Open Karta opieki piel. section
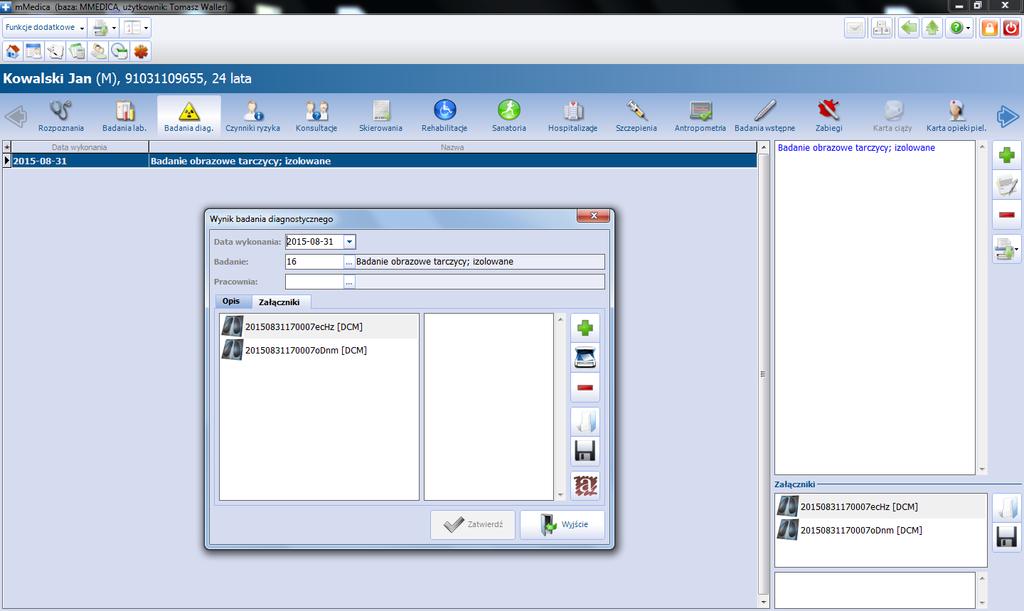The height and width of the screenshot is (611, 1024). click(x=956, y=116)
